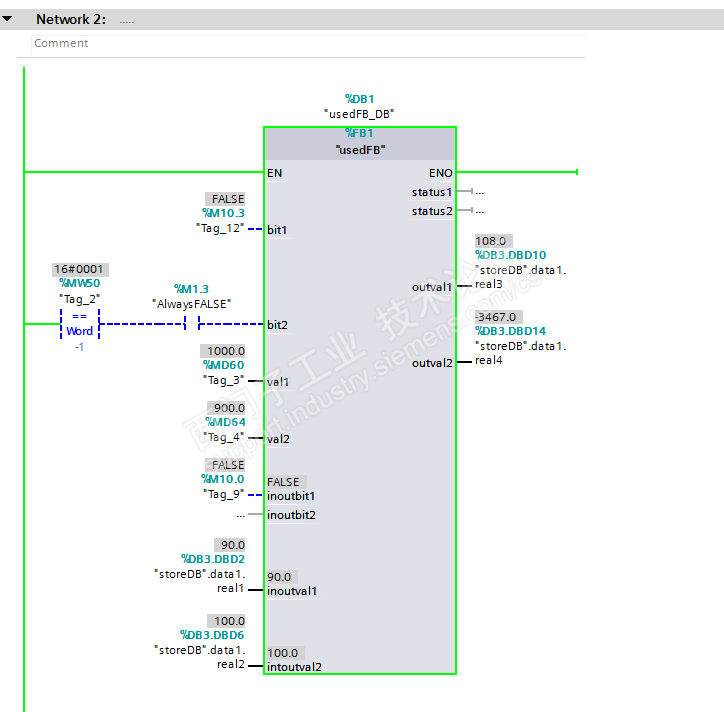This screenshot has width=724, height=712.
Task: Select the %MD64 address at val2
Action: coord(225,422)
